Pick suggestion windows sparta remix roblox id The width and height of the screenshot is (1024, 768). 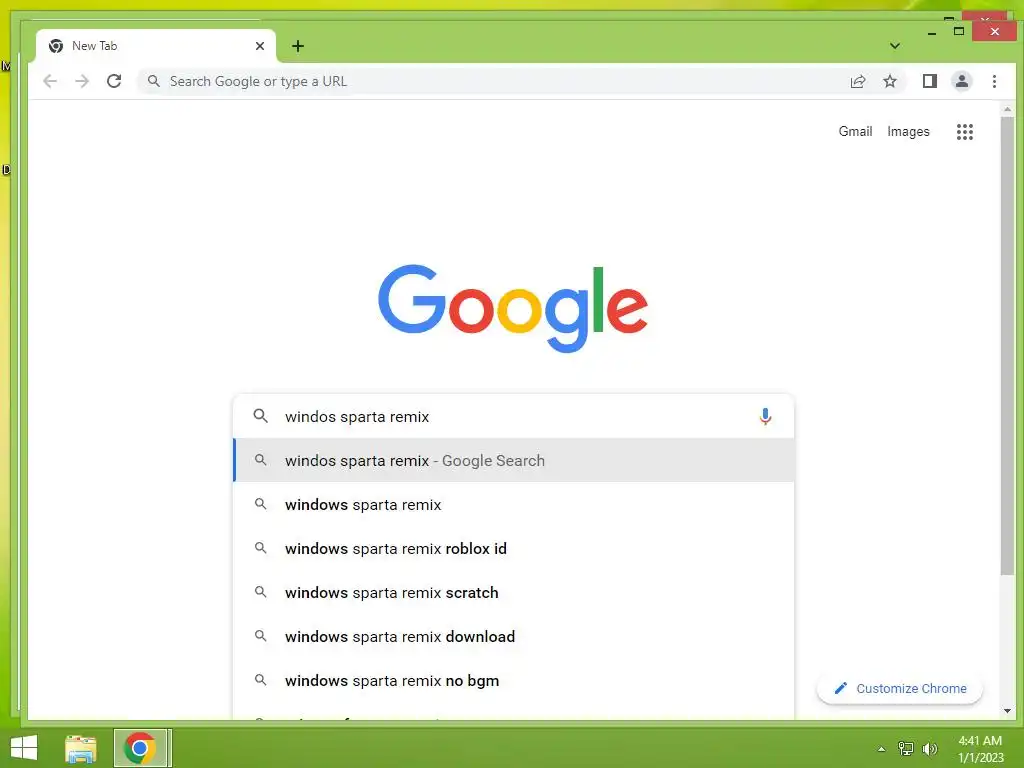[513, 549]
